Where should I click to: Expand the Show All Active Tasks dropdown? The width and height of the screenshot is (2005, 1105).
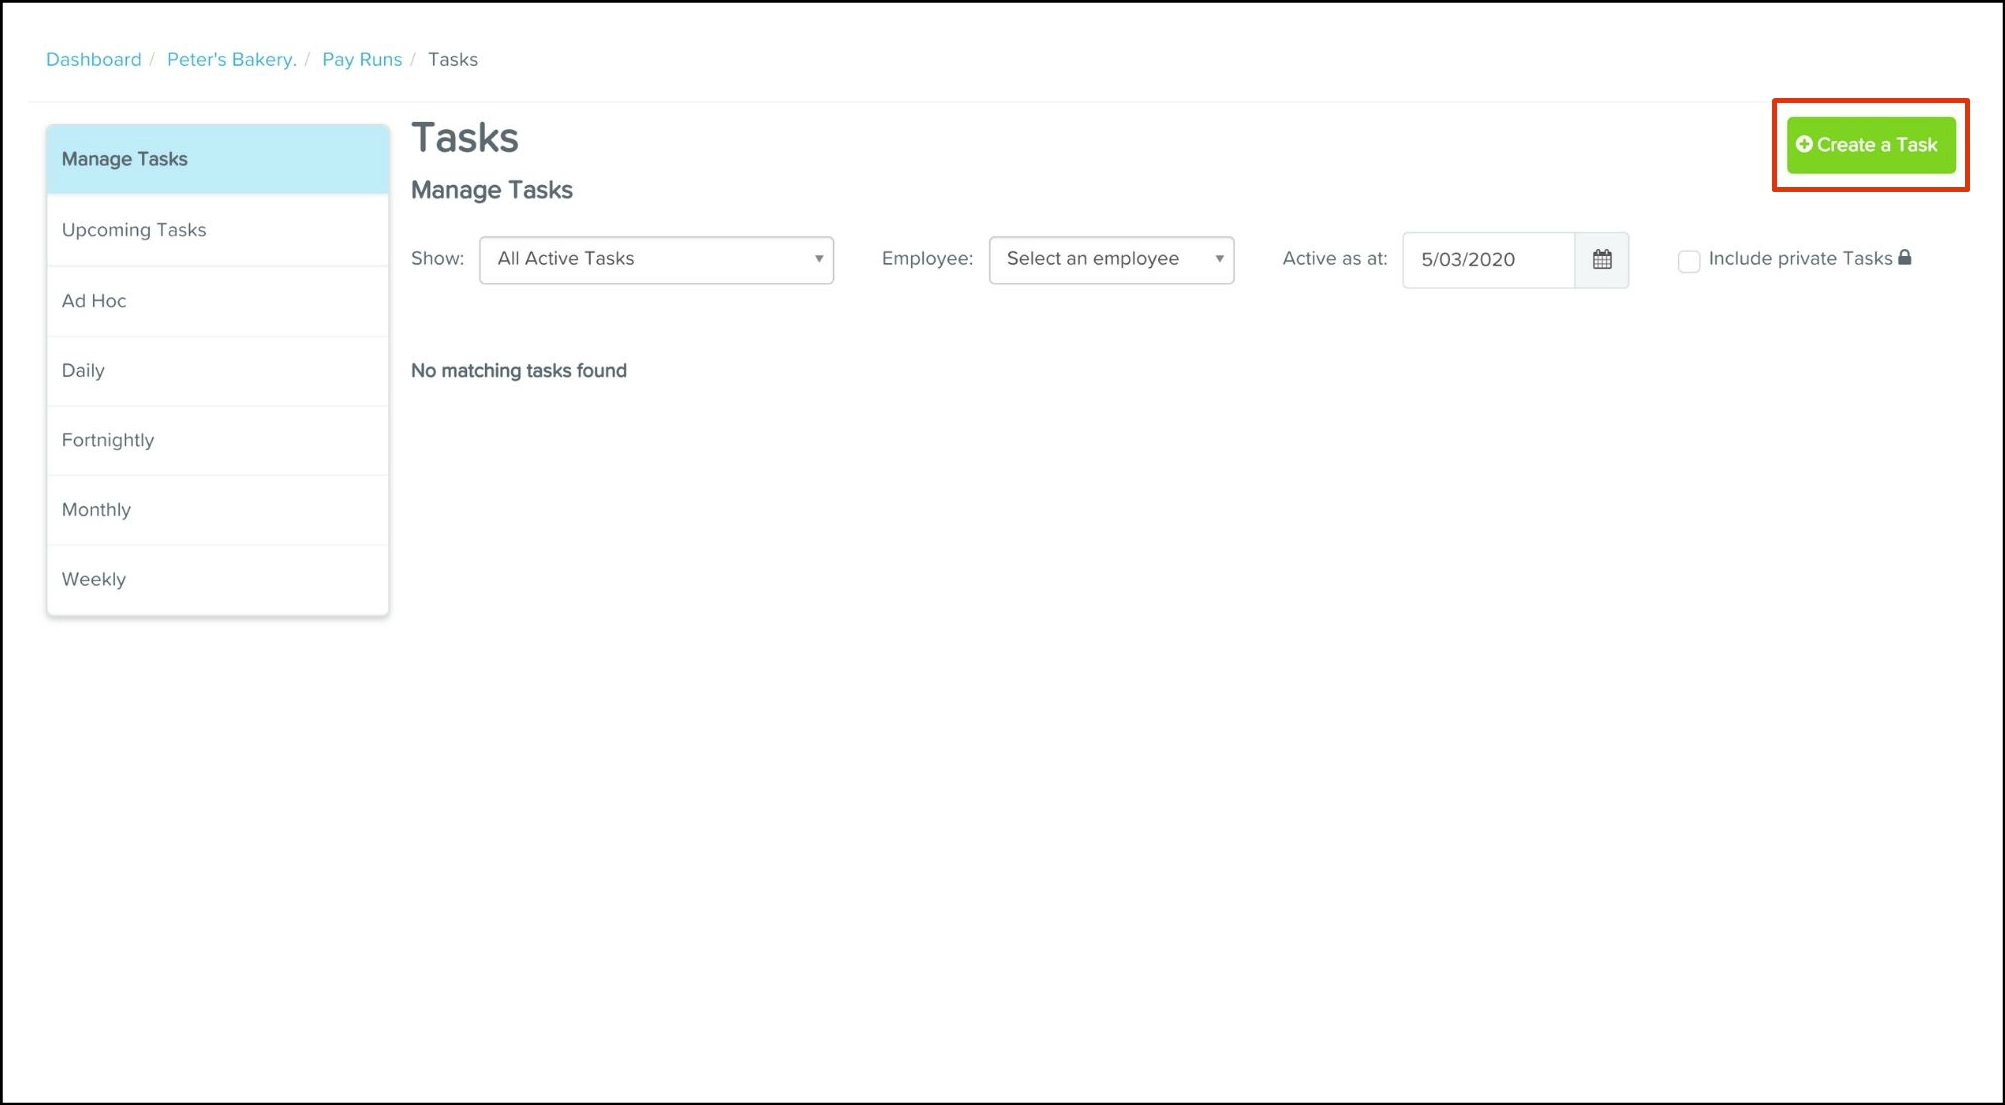656,260
